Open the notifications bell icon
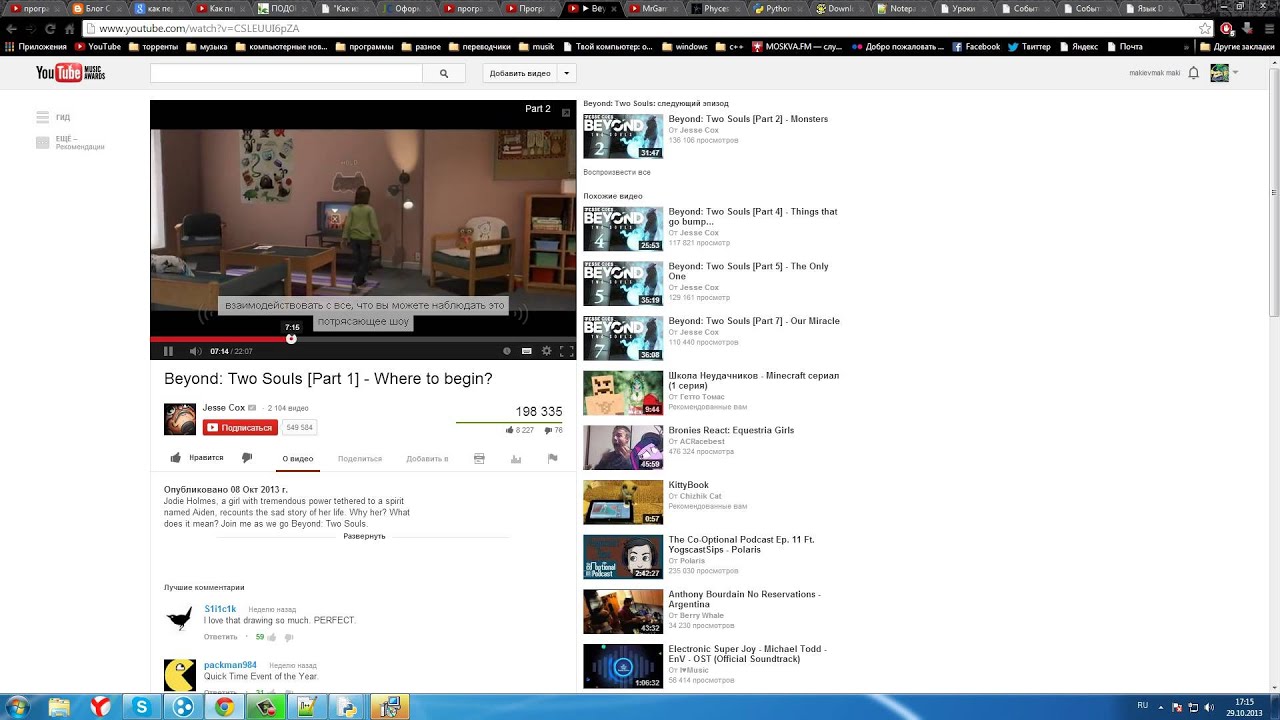Screen dimensions: 1280x720 tap(1193, 73)
